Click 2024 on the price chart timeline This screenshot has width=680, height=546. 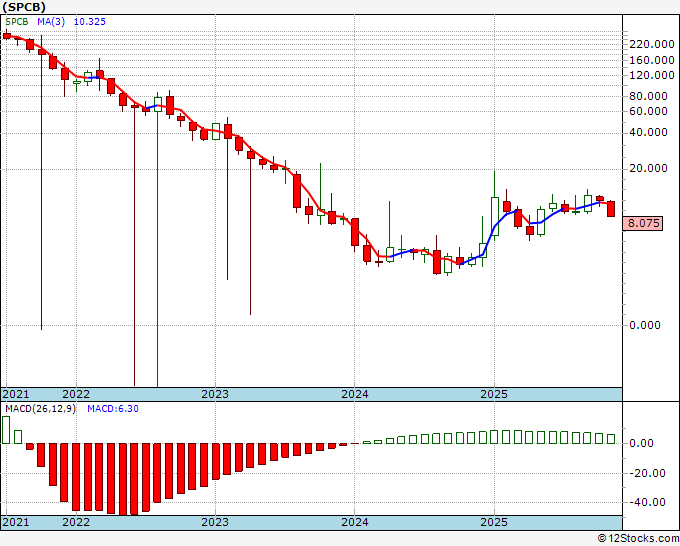[x=355, y=394]
